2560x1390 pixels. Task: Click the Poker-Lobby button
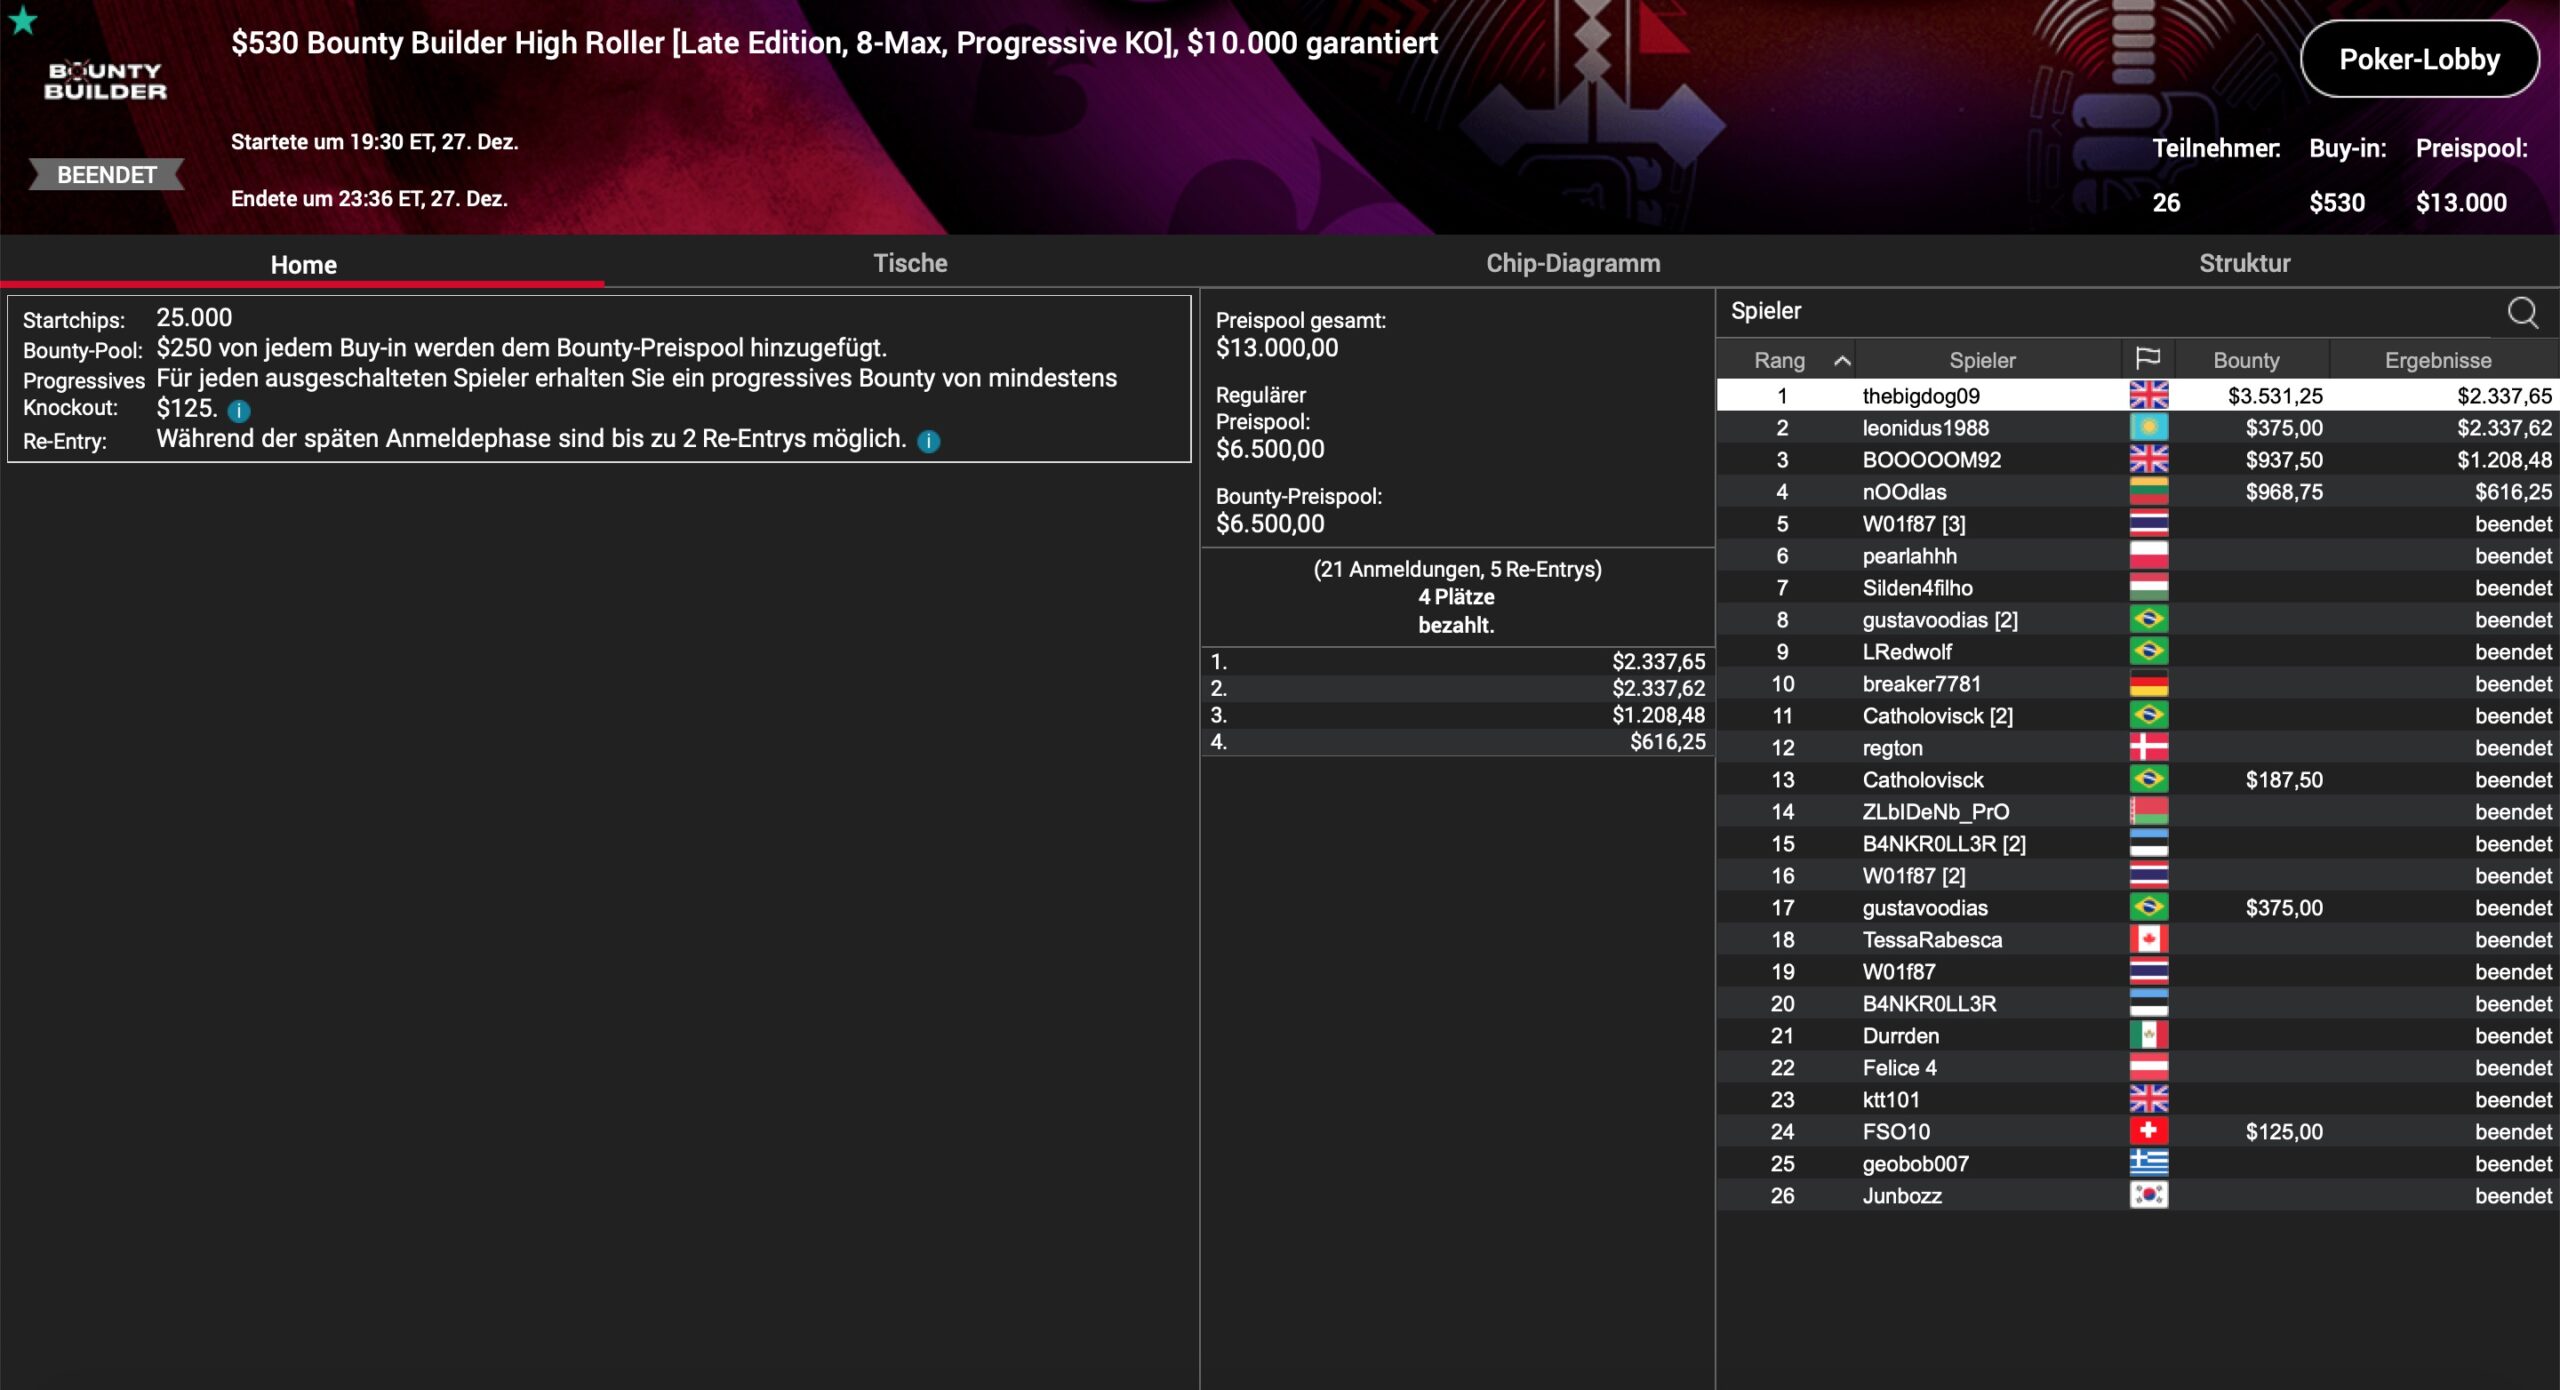(2419, 59)
